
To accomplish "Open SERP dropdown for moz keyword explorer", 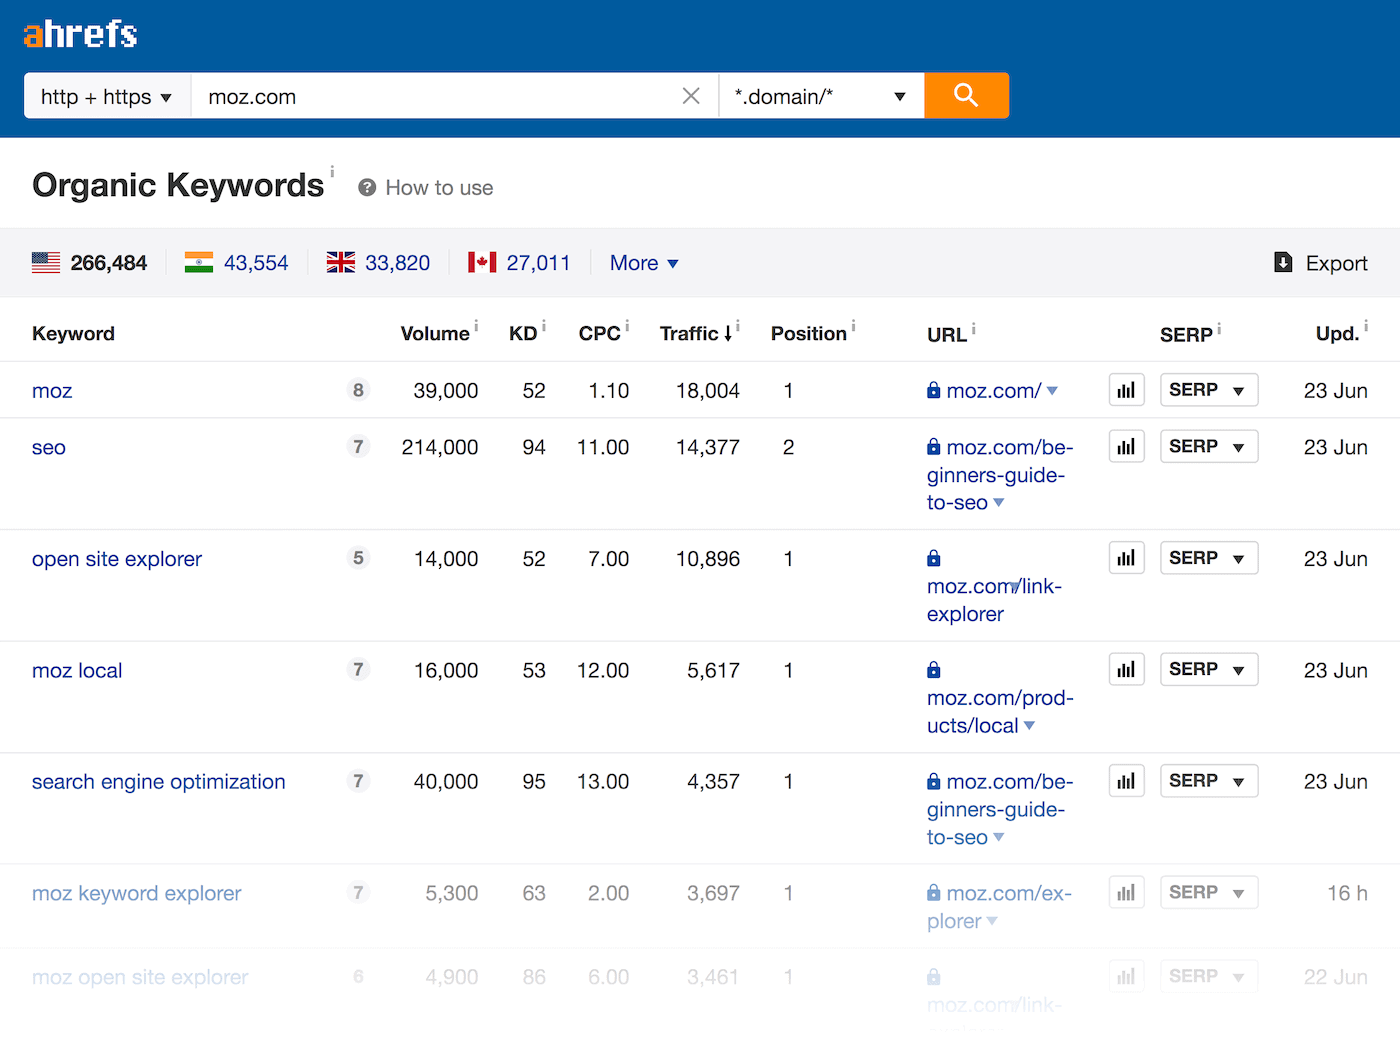I will pyautogui.click(x=1208, y=893).
